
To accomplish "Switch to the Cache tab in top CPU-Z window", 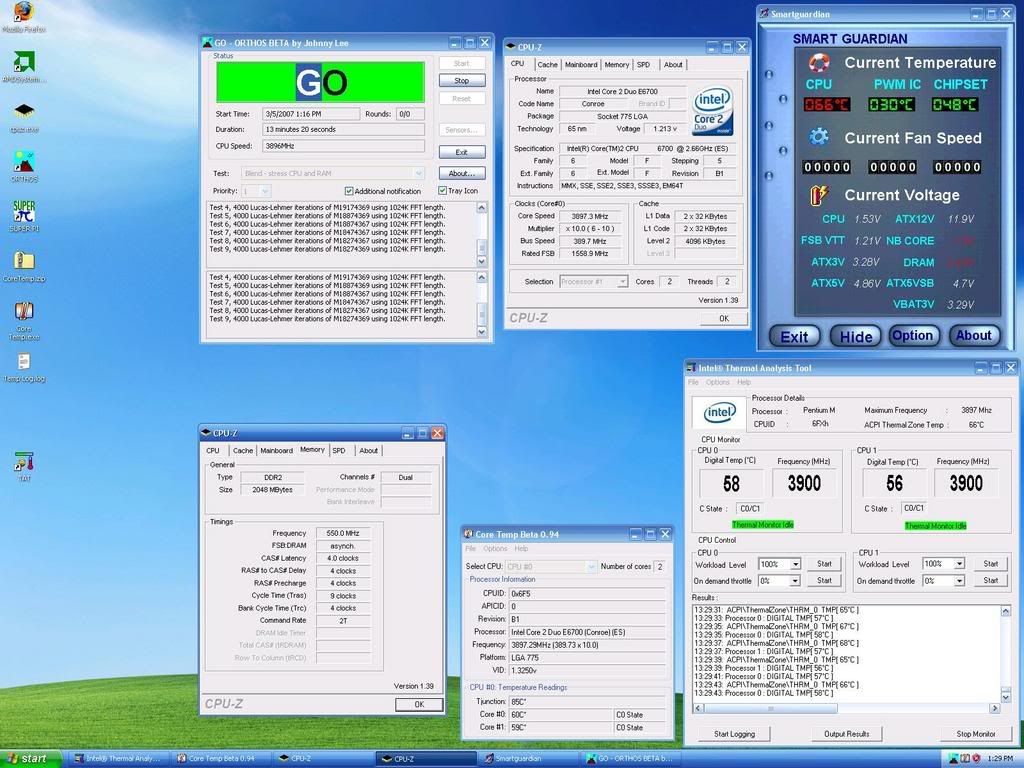I will pyautogui.click(x=547, y=65).
